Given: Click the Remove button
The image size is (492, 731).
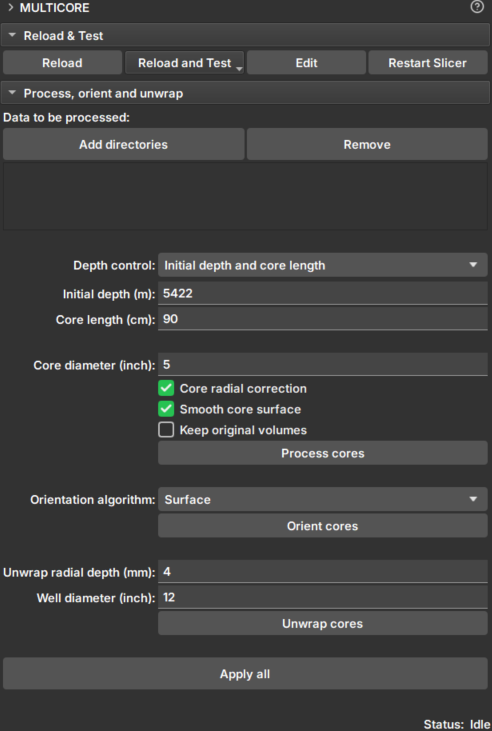Looking at the screenshot, I should tap(367, 145).
